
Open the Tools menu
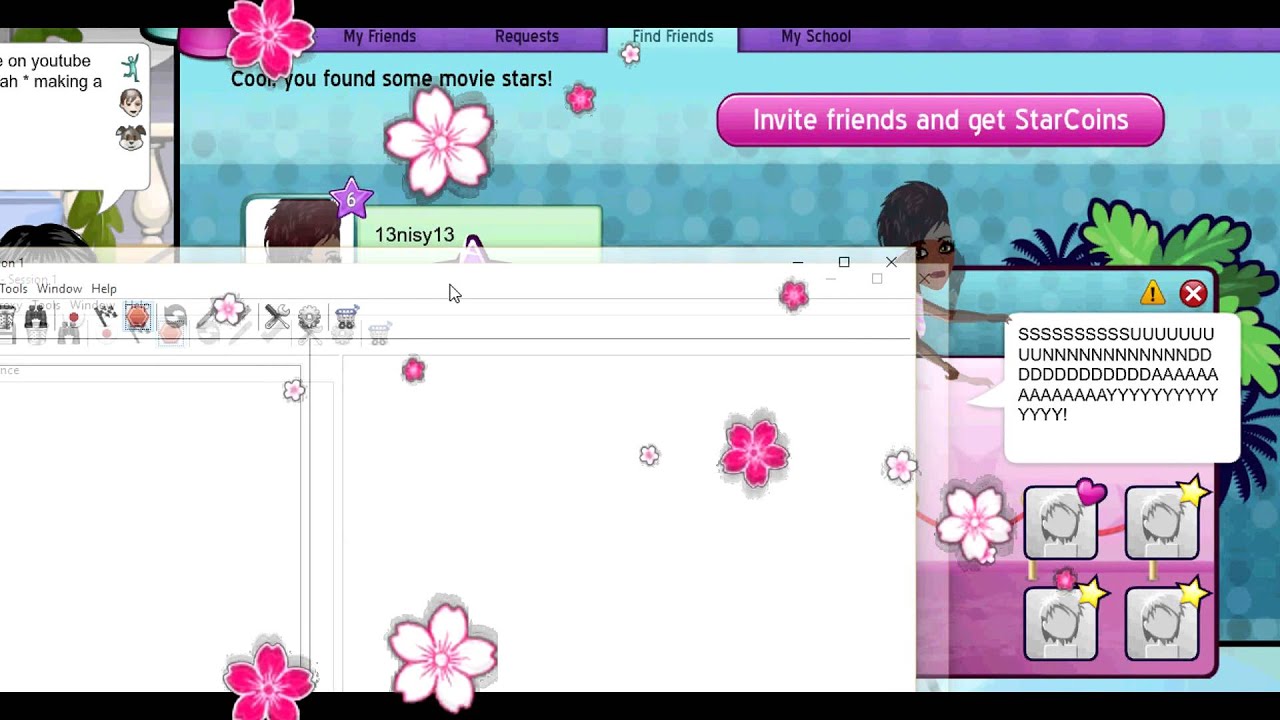[14, 289]
